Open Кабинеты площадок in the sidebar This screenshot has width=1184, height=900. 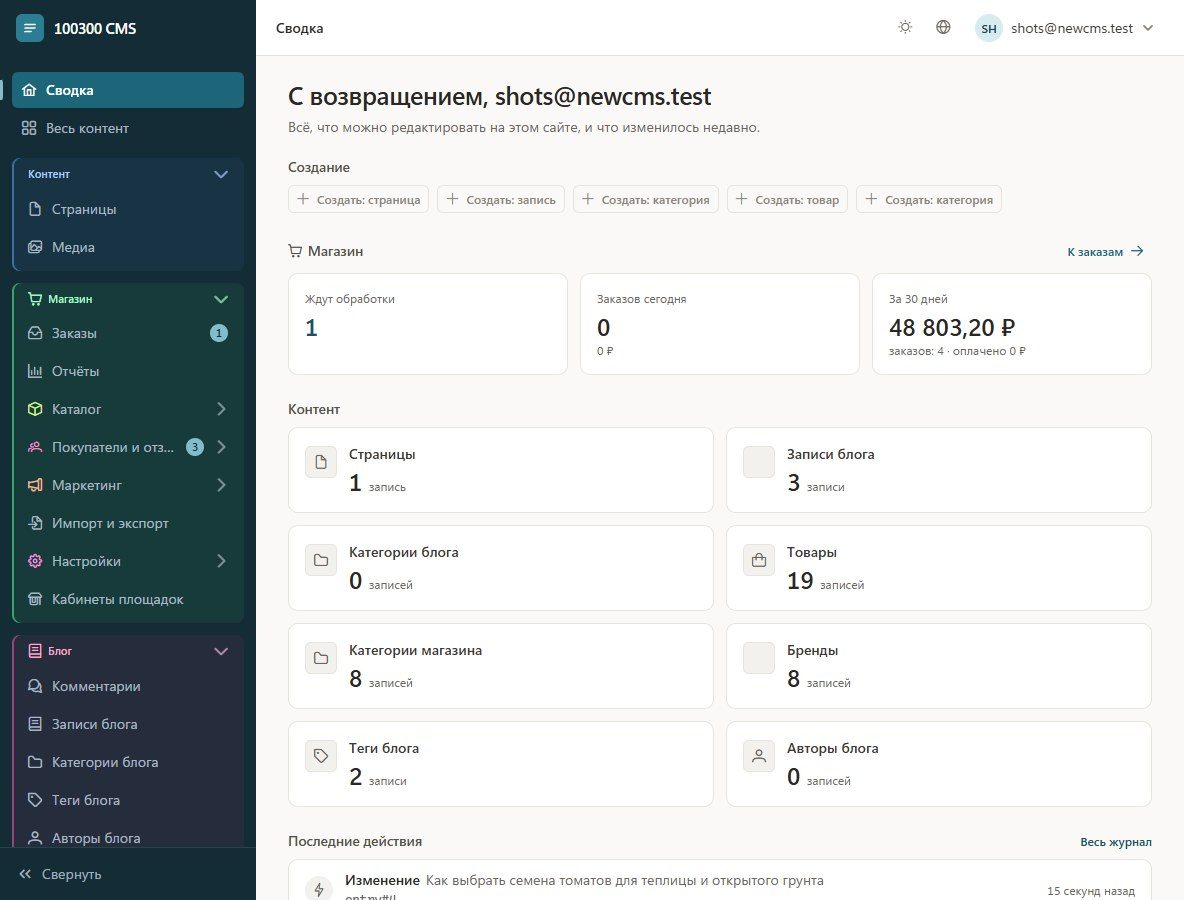(x=128, y=599)
